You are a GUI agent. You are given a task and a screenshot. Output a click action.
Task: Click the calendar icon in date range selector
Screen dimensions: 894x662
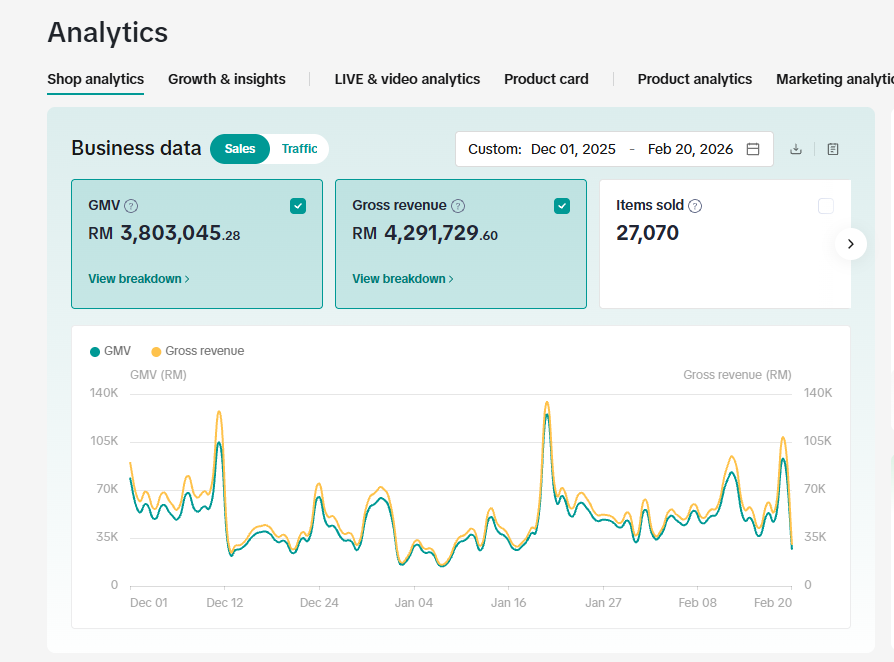pos(752,148)
